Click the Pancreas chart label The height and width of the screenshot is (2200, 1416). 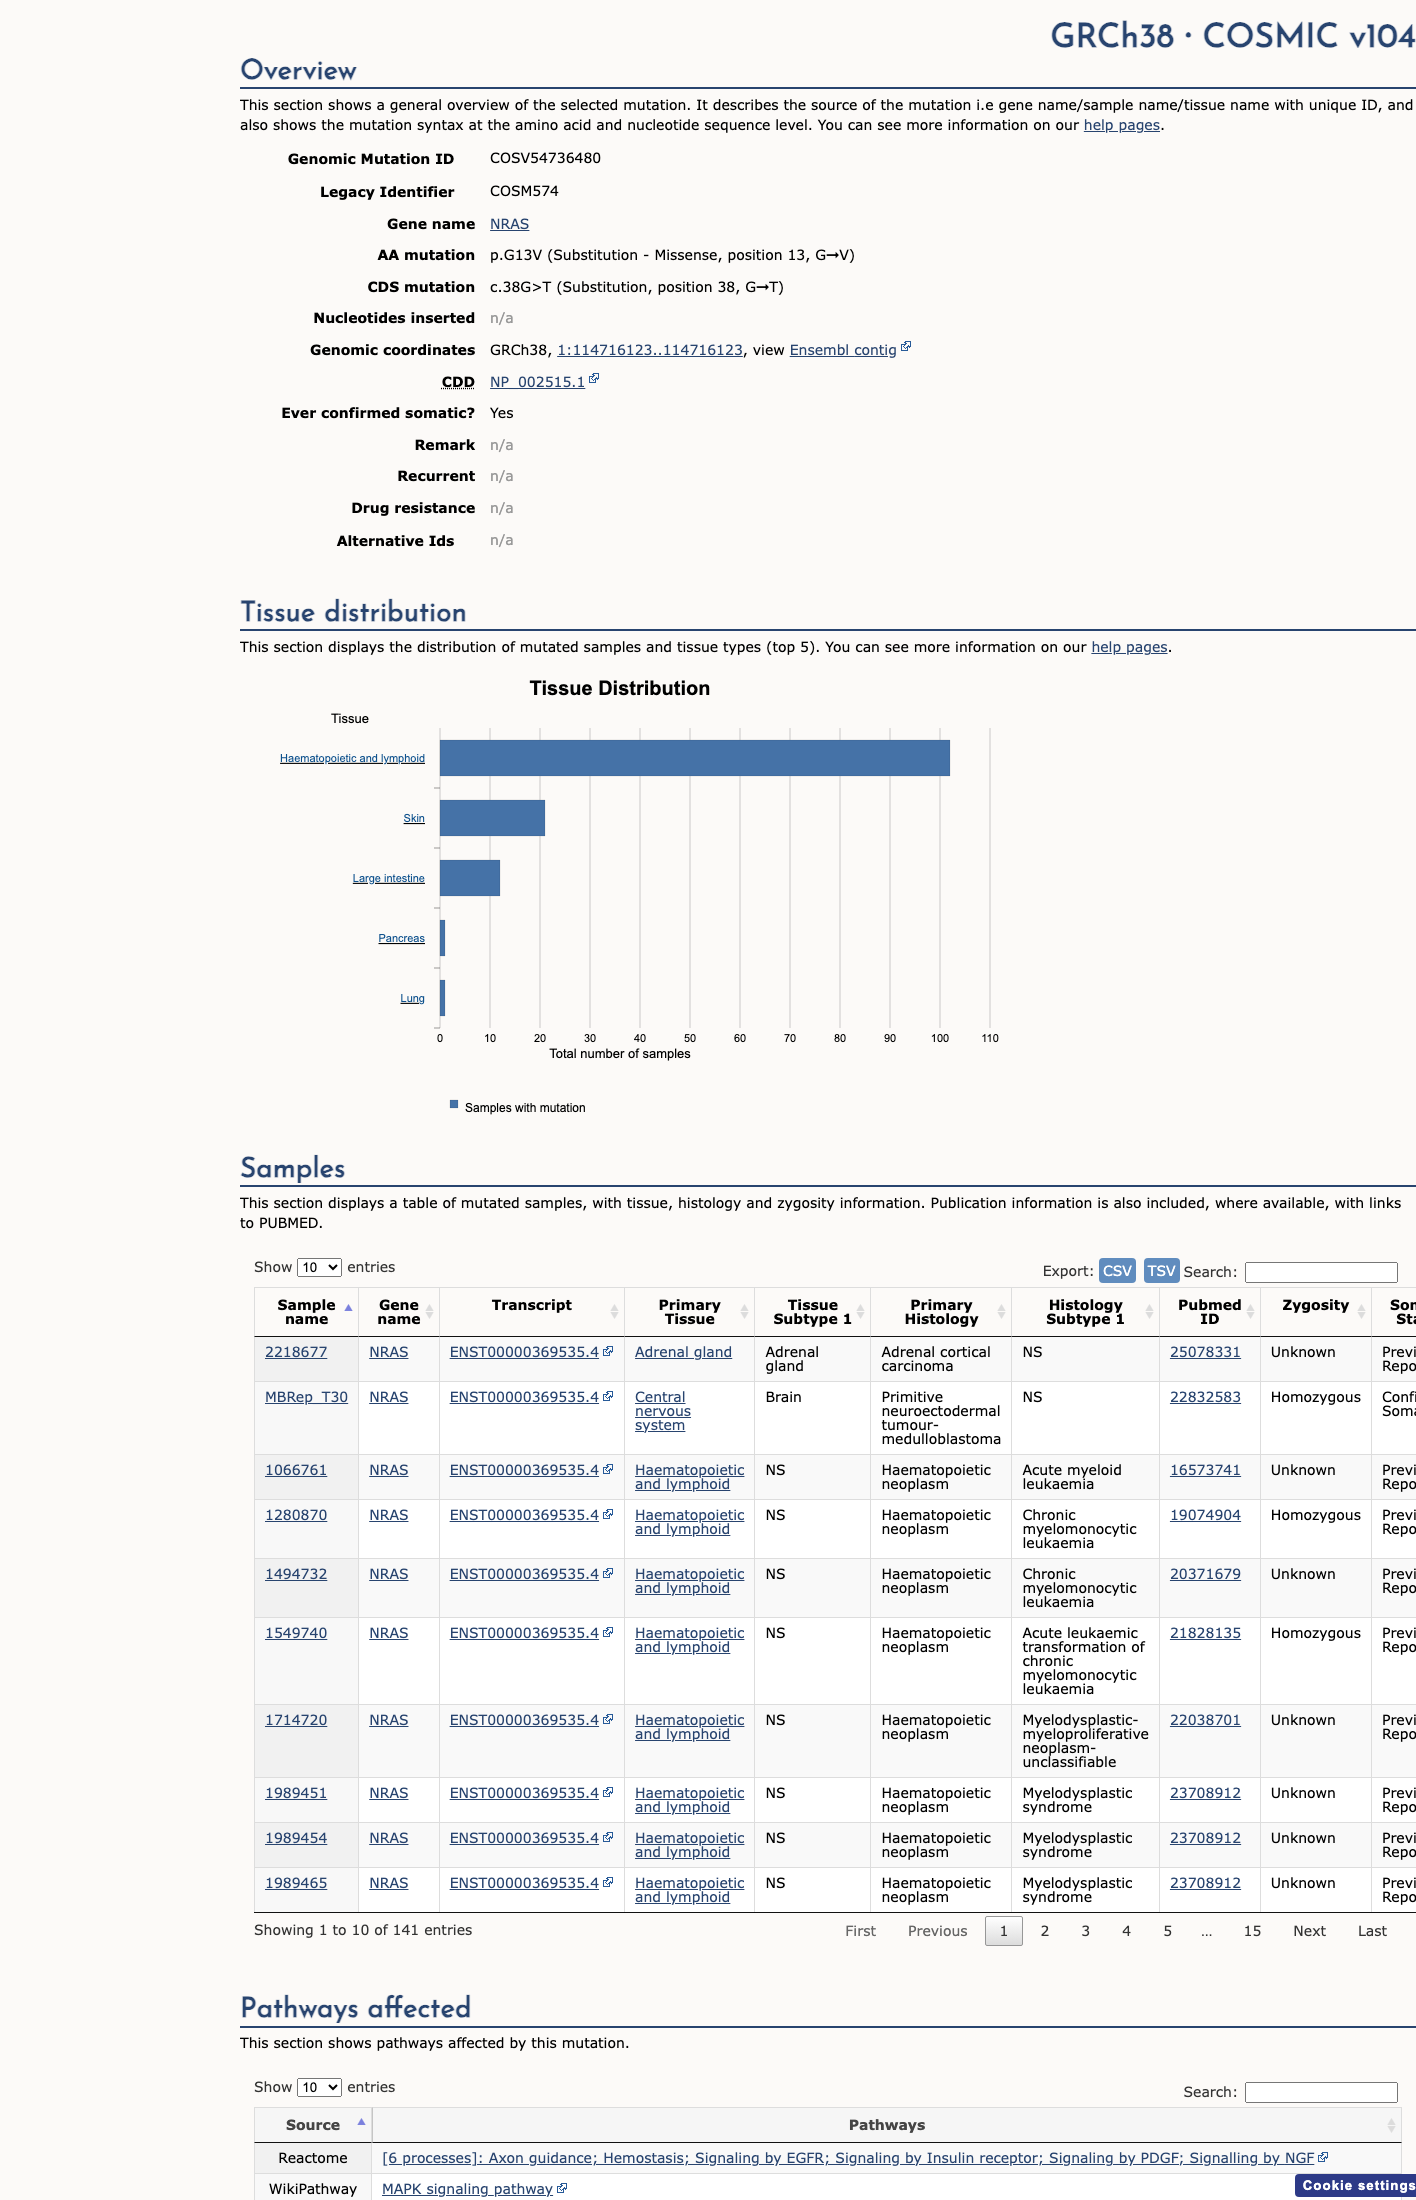[x=401, y=938]
